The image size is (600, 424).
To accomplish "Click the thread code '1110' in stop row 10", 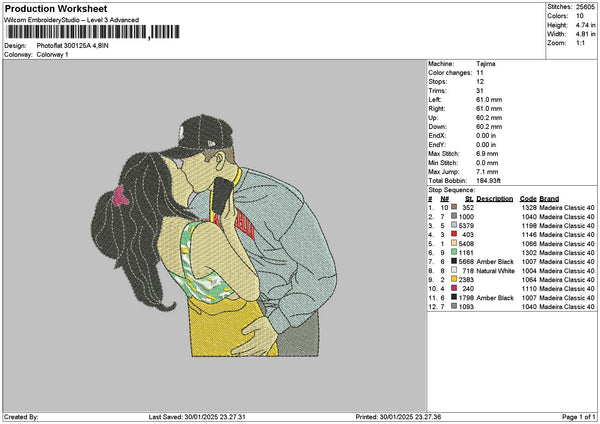I will pyautogui.click(x=529, y=289).
